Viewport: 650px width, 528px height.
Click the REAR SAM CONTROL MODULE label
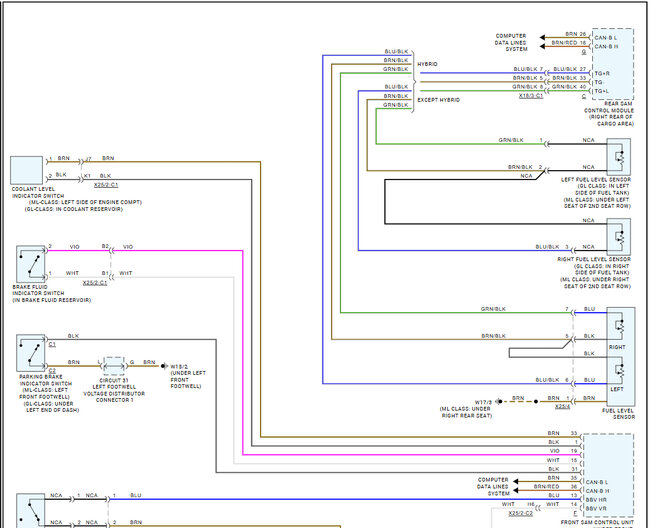click(609, 107)
